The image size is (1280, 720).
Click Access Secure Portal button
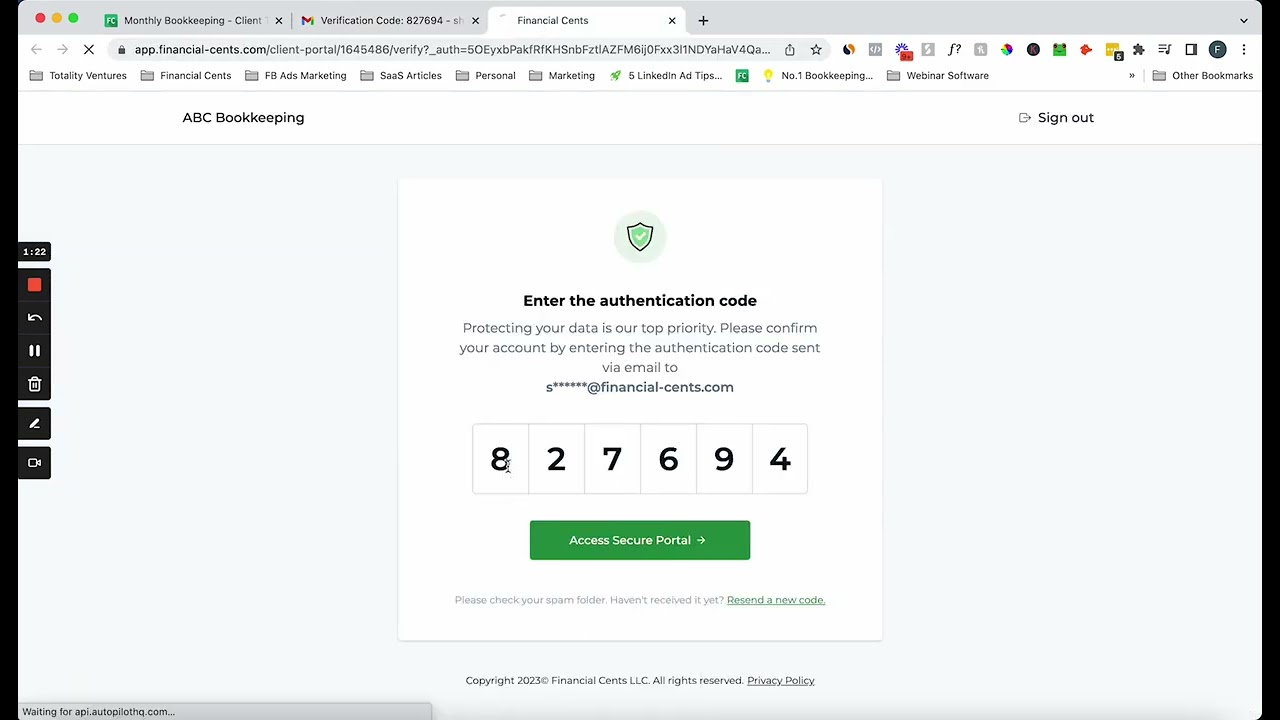pyautogui.click(x=640, y=540)
